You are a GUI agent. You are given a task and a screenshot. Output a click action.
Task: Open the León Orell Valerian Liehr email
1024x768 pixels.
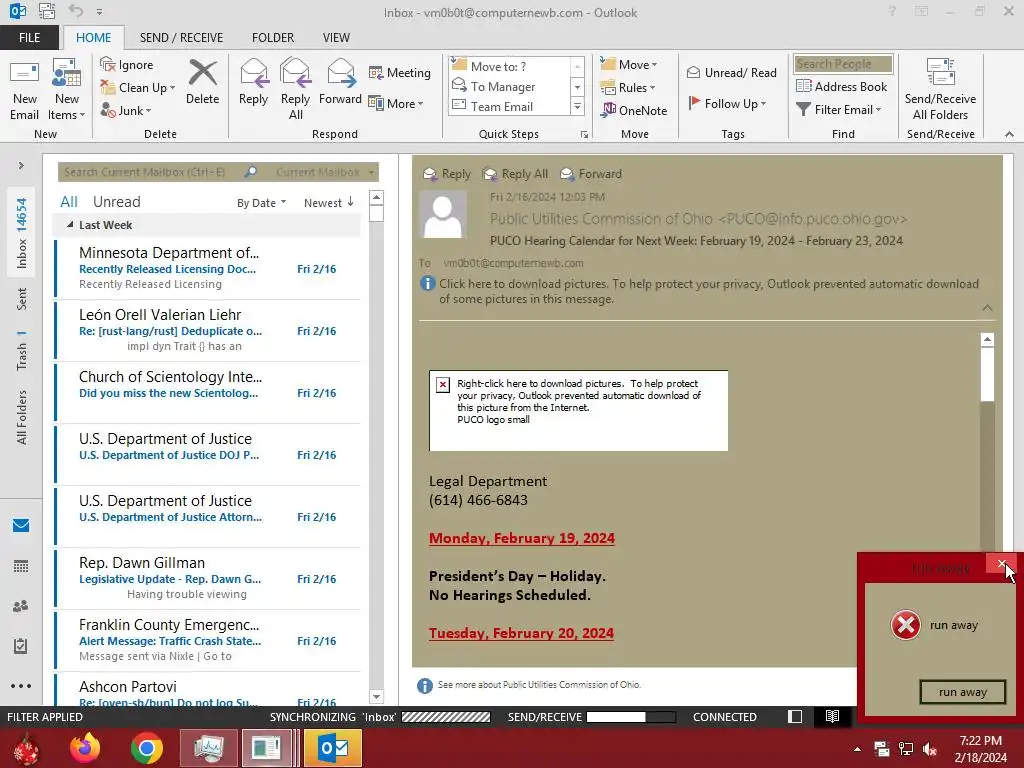pyautogui.click(x=208, y=330)
